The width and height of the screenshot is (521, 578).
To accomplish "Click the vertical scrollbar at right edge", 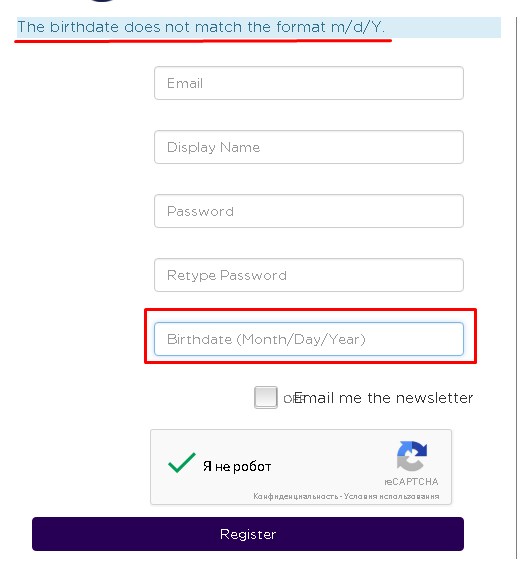I will click(517, 288).
